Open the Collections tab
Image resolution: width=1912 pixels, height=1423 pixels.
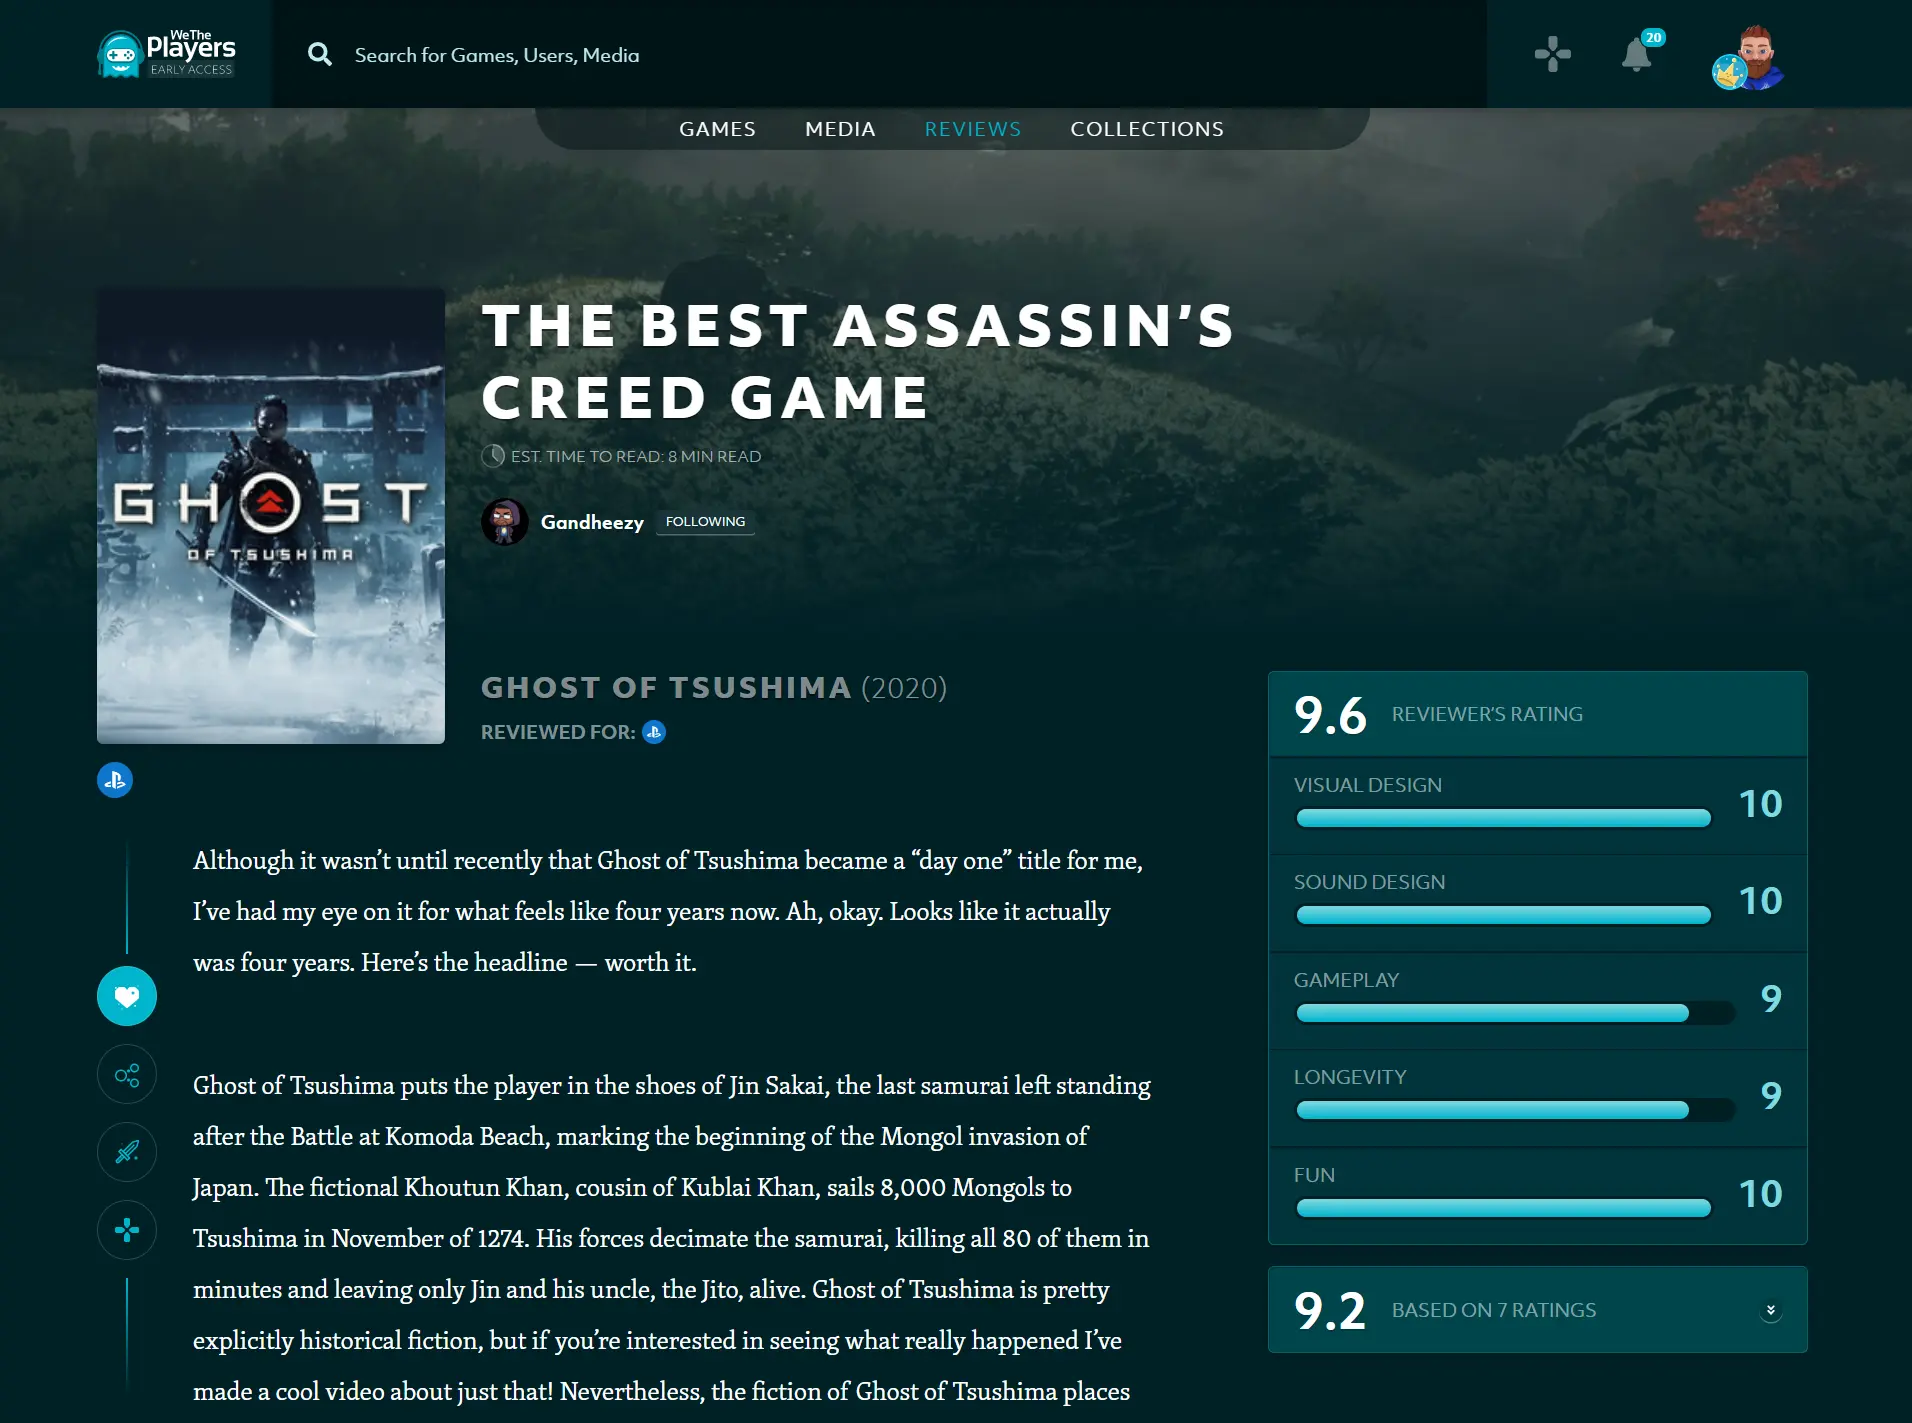pos(1147,129)
